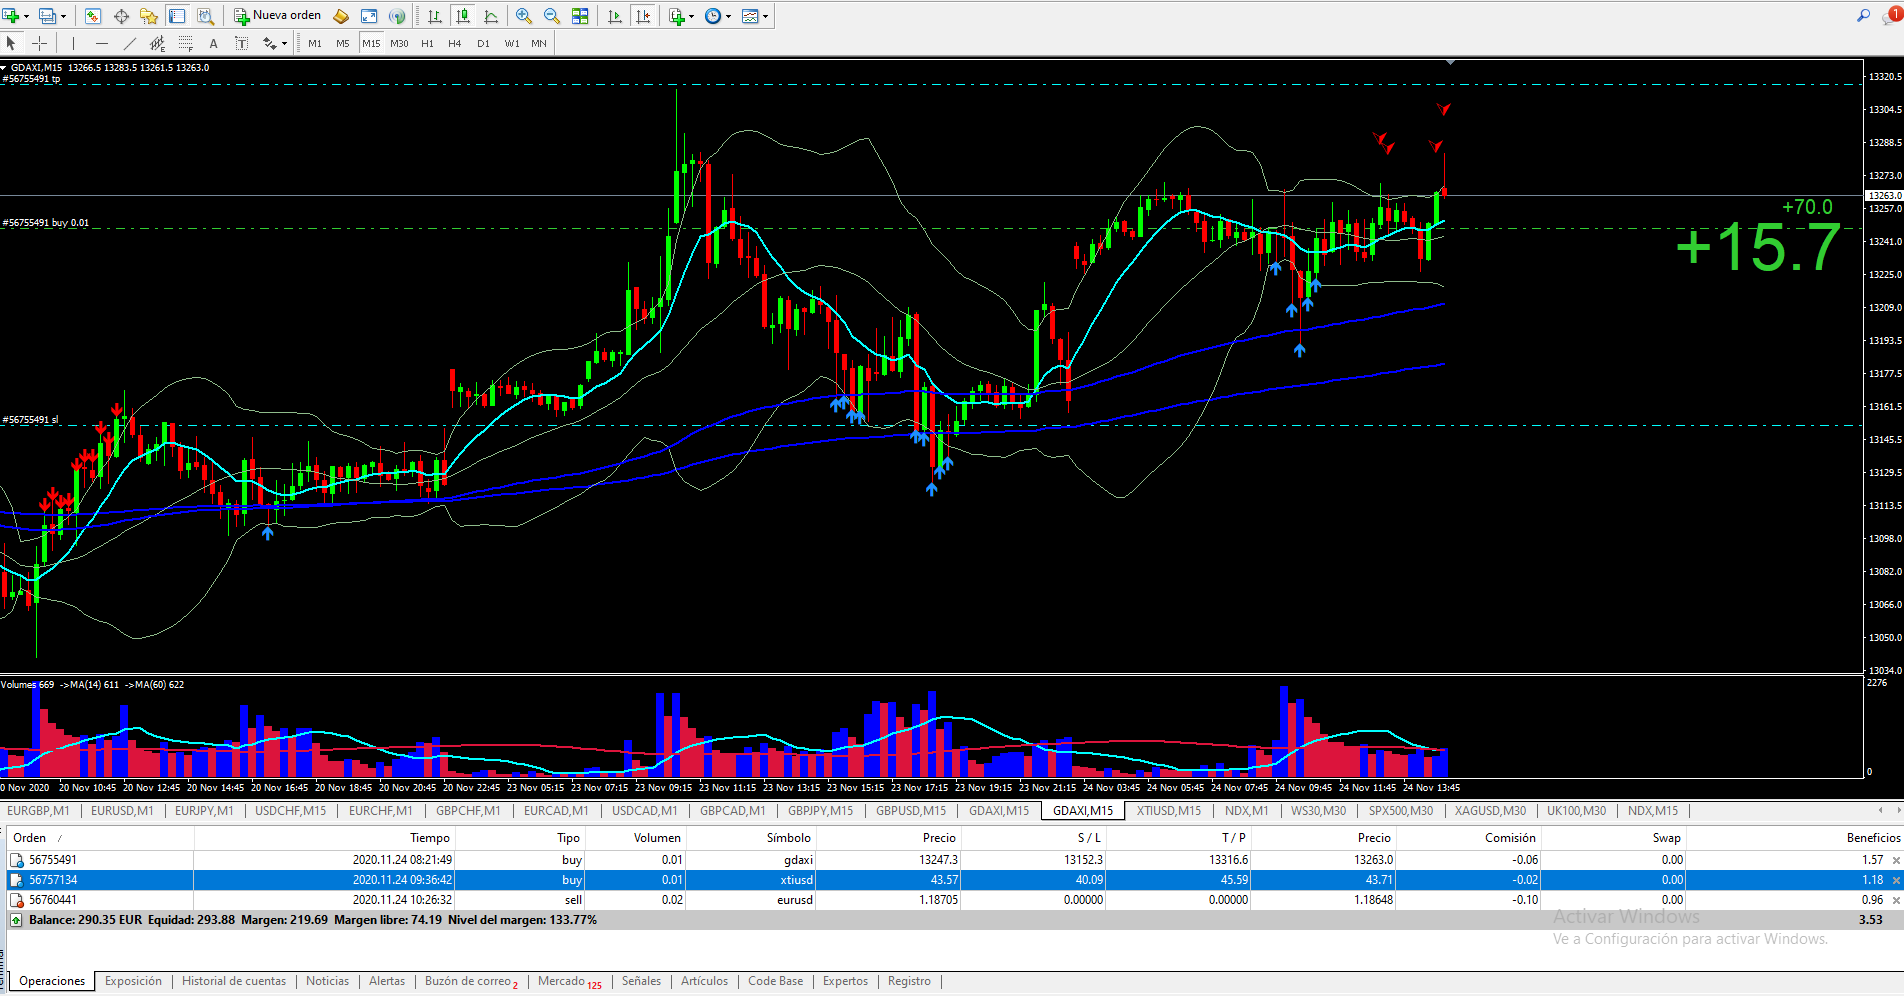
Task: Open the Strategy Tester
Action: (205, 16)
